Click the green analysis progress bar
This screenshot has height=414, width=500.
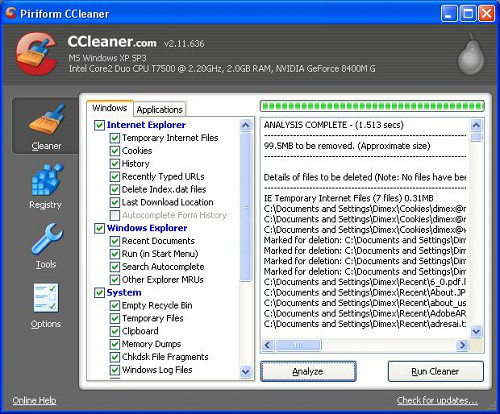(x=372, y=106)
